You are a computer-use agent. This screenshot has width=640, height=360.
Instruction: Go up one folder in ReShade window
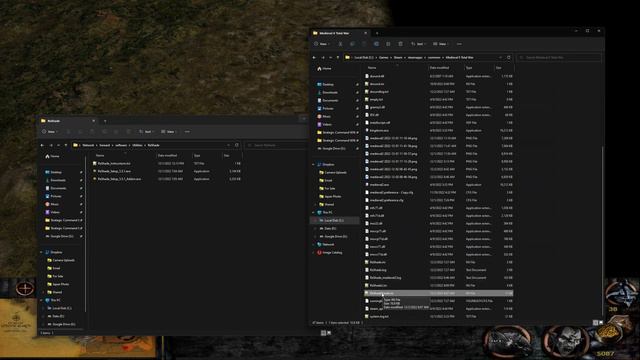[66, 145]
